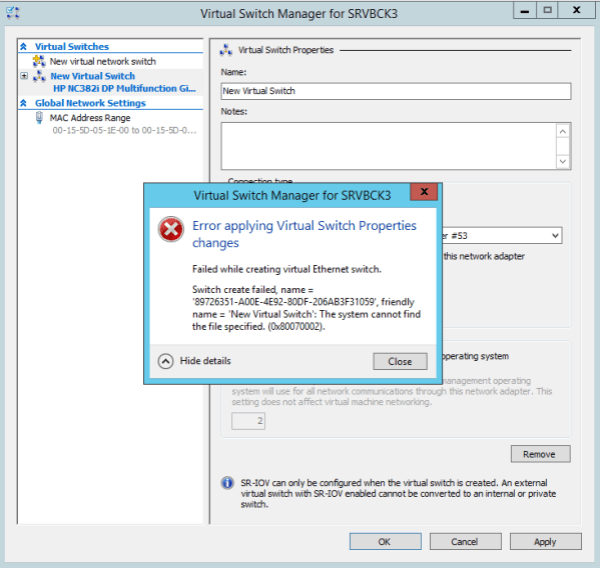The width and height of the screenshot is (600, 568).
Task: Click the Cancel button
Action: coord(465,542)
